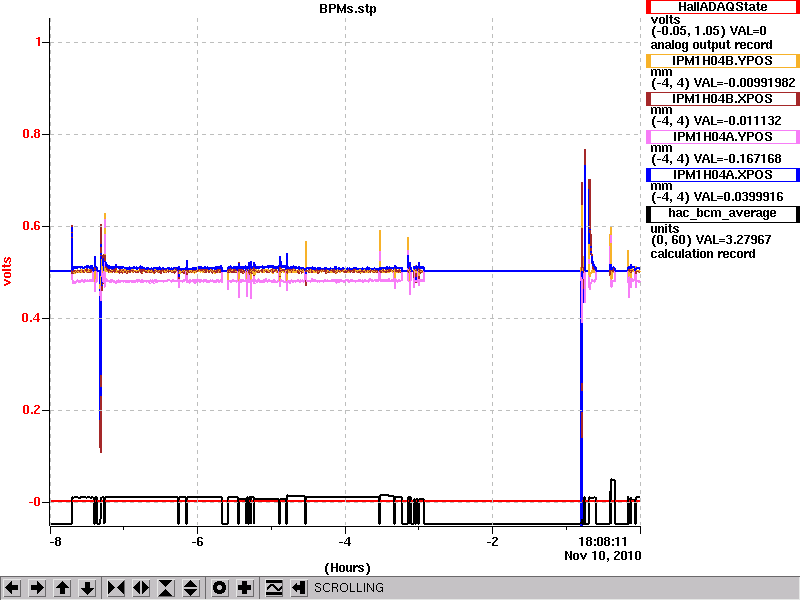Screen dimensions: 800x600
Task: Click the arrow-to-bar scroll mode icon
Action: click(x=298, y=588)
